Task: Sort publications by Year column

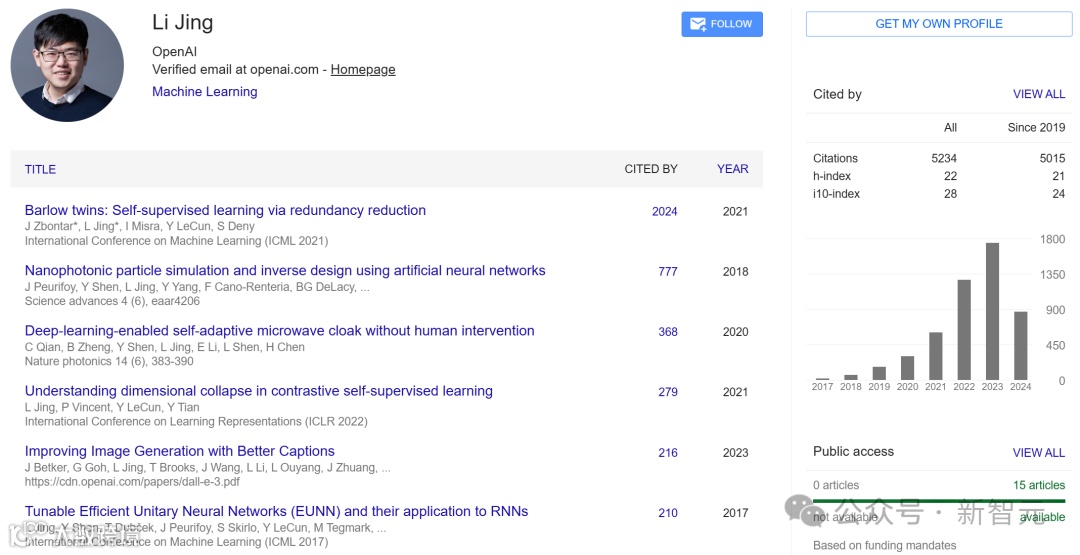Action: coord(732,169)
